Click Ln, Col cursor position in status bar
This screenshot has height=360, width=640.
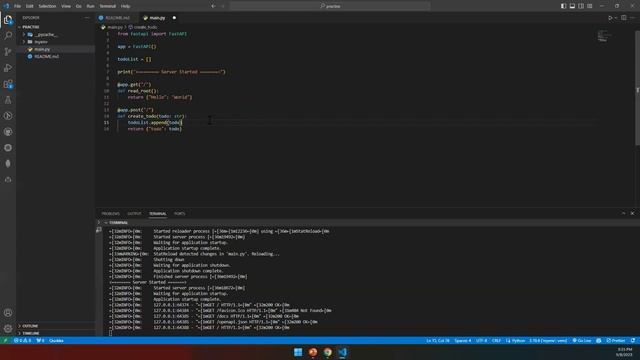438,340
